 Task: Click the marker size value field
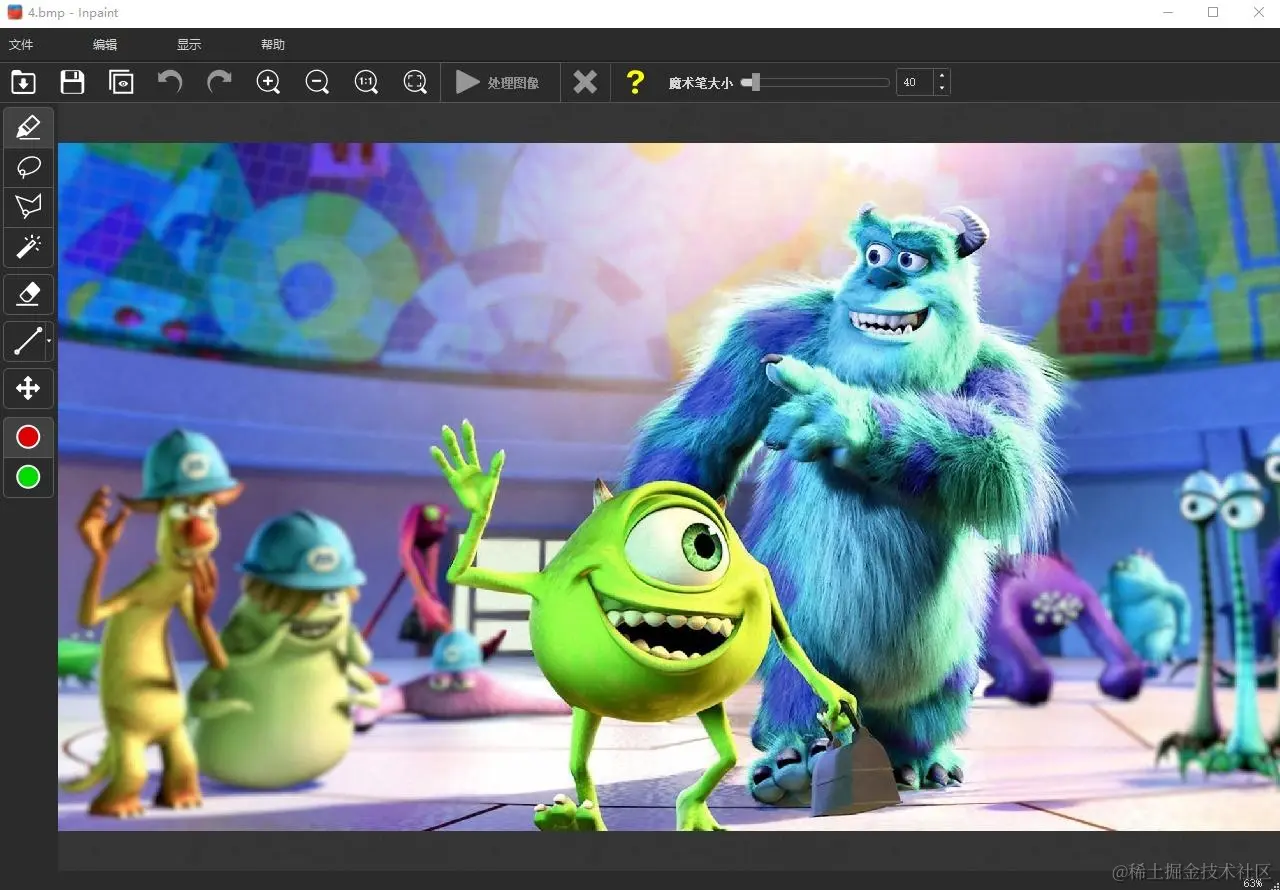coord(915,82)
